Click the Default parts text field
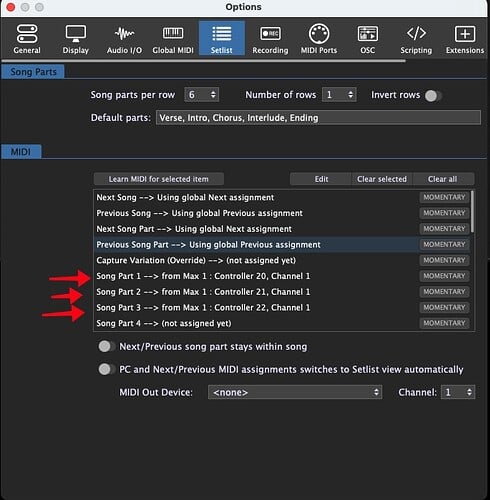 pos(318,118)
